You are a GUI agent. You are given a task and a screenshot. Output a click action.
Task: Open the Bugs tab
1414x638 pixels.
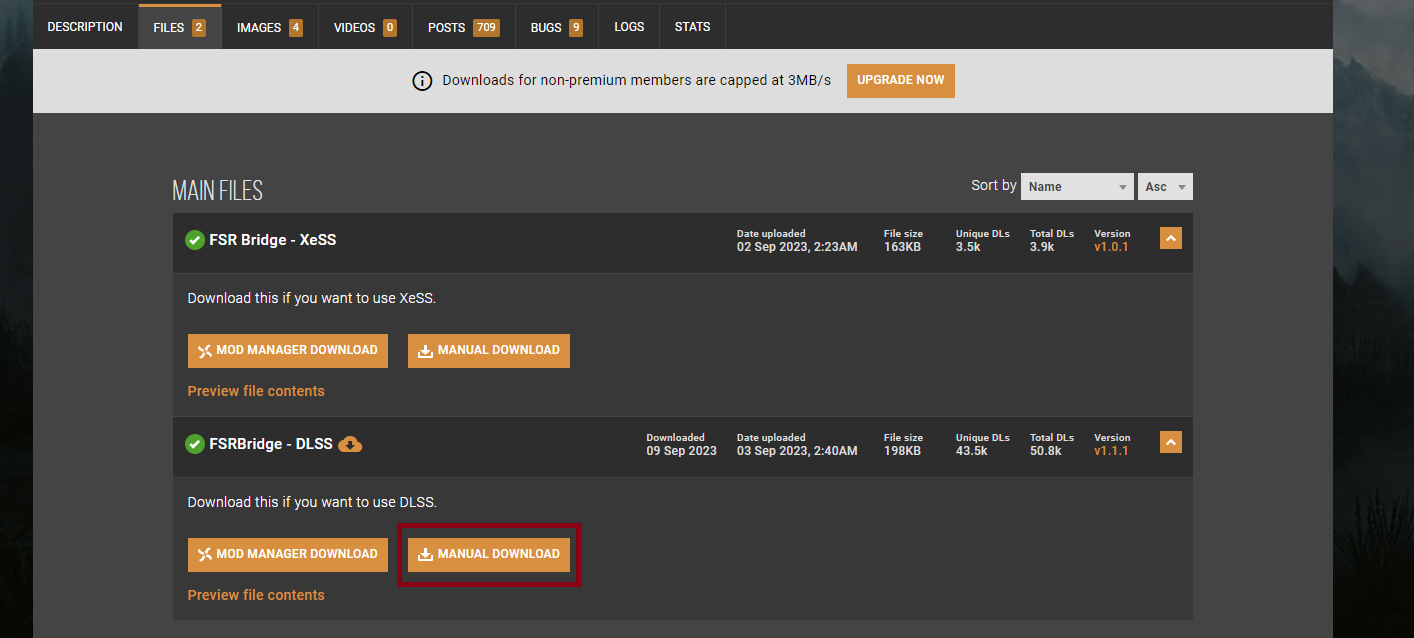[557, 27]
